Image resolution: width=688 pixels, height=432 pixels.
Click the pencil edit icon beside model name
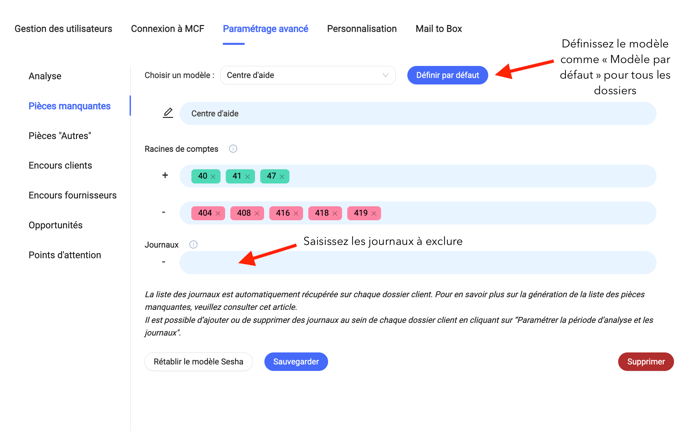point(168,113)
